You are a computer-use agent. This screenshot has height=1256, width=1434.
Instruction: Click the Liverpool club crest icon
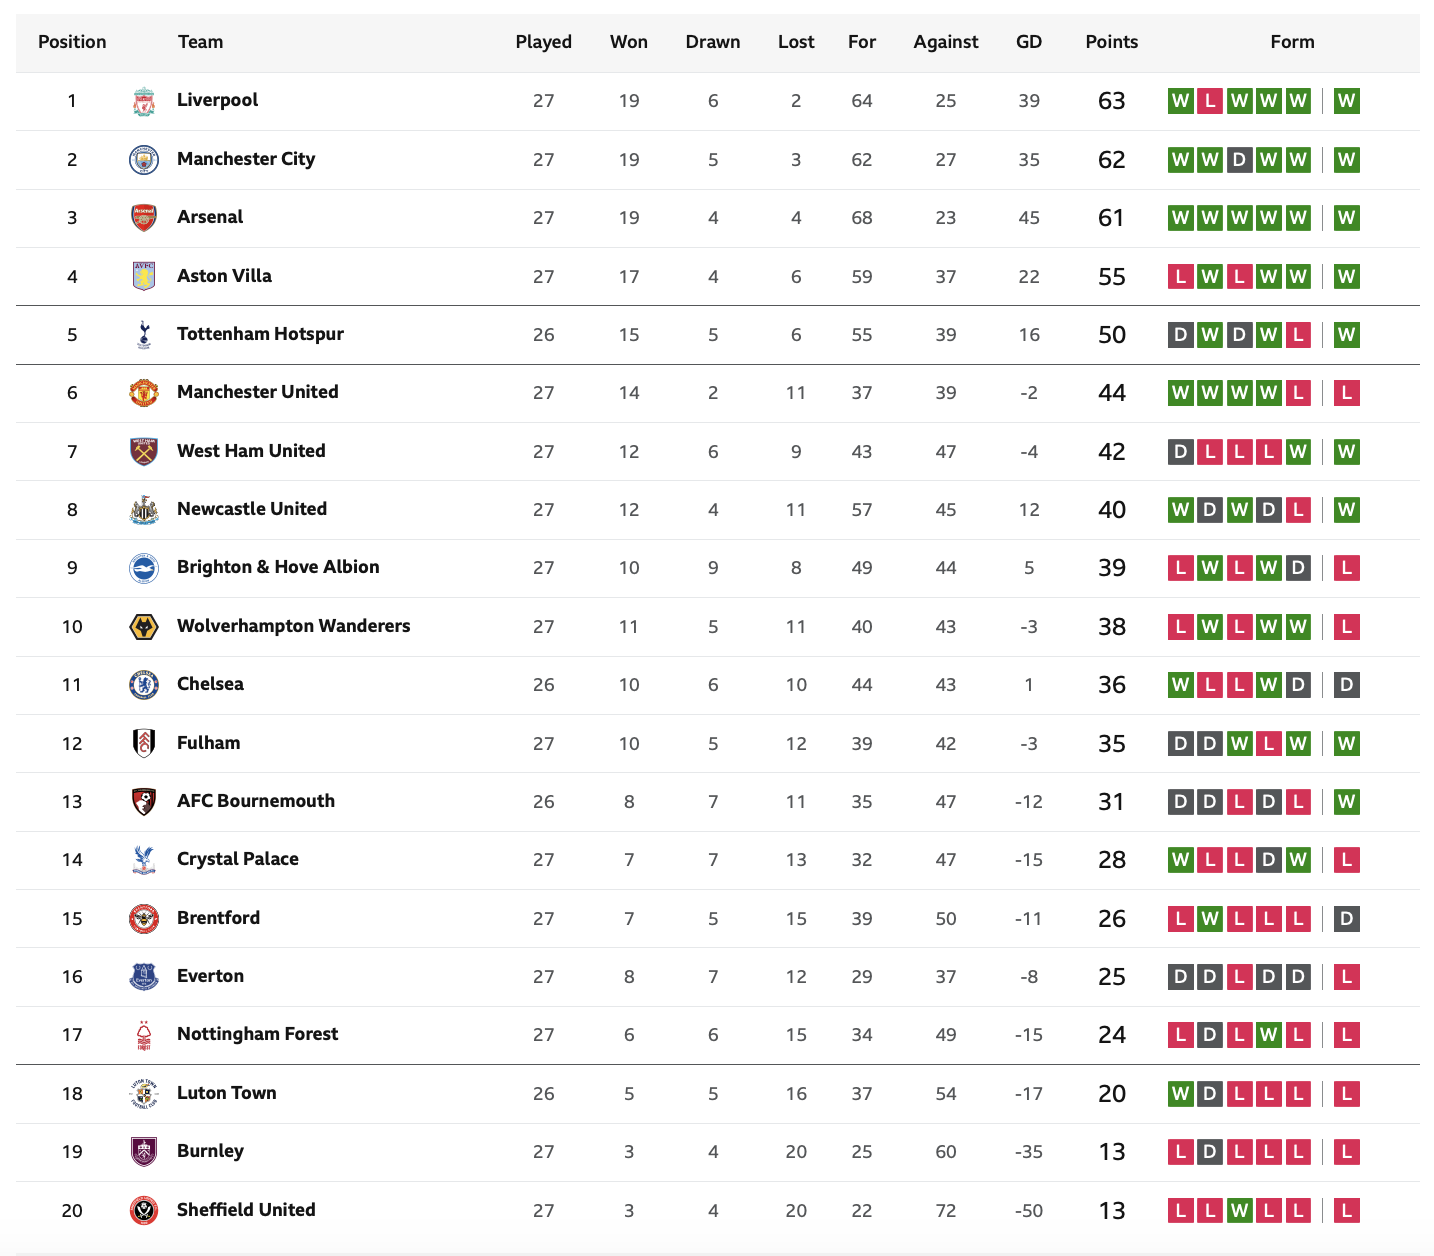(x=144, y=101)
